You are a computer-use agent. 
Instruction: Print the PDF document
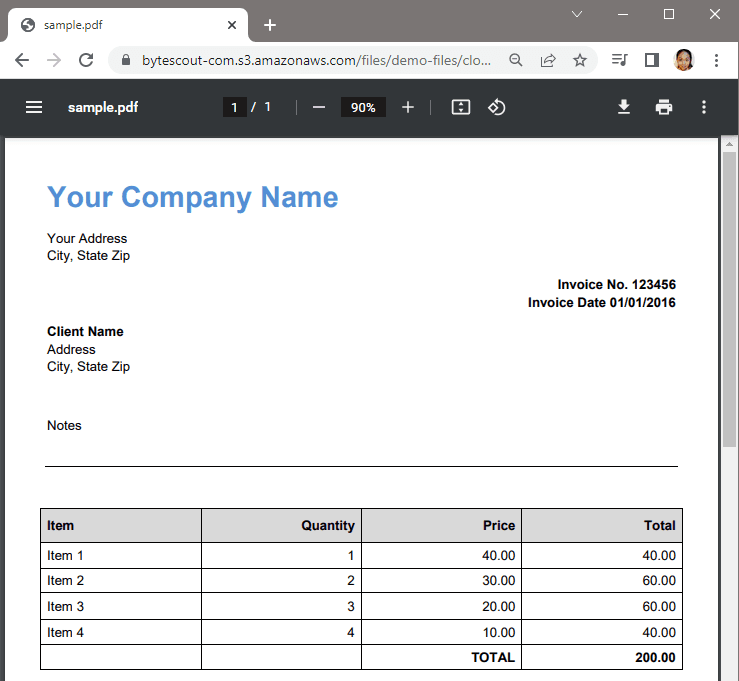point(664,107)
